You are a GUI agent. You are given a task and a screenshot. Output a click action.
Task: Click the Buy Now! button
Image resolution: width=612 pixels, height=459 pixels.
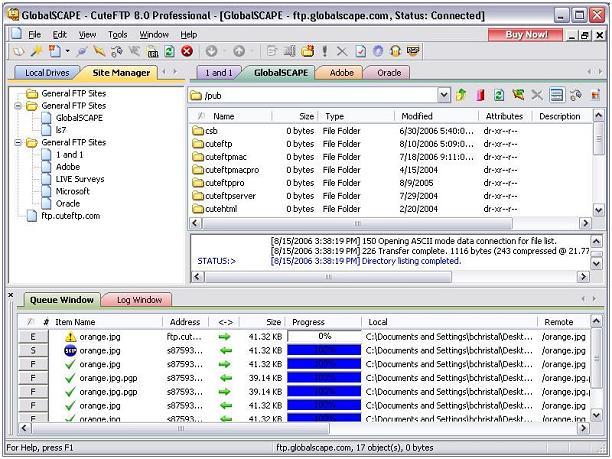tap(526, 34)
